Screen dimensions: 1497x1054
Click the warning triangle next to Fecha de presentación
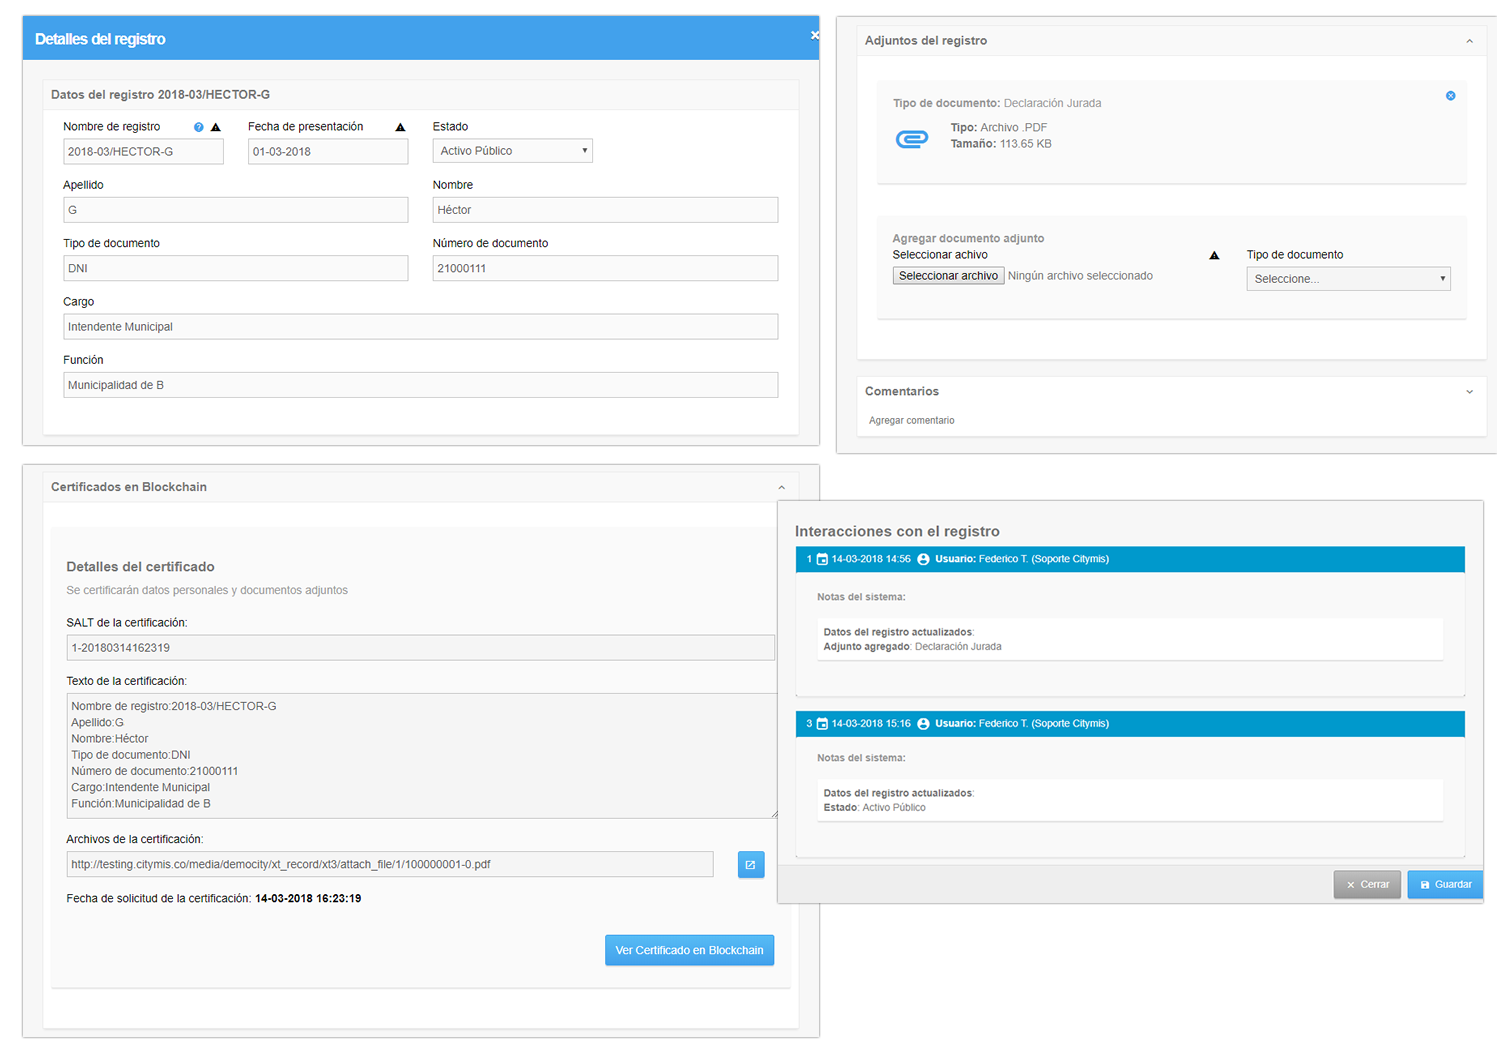pyautogui.click(x=400, y=127)
